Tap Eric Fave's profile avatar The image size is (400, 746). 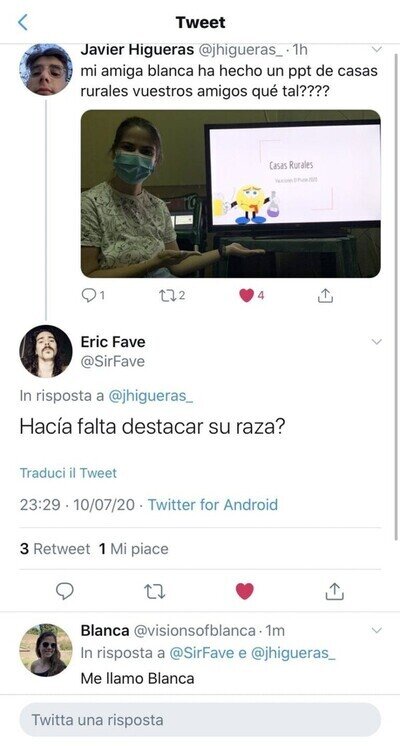coord(46,351)
